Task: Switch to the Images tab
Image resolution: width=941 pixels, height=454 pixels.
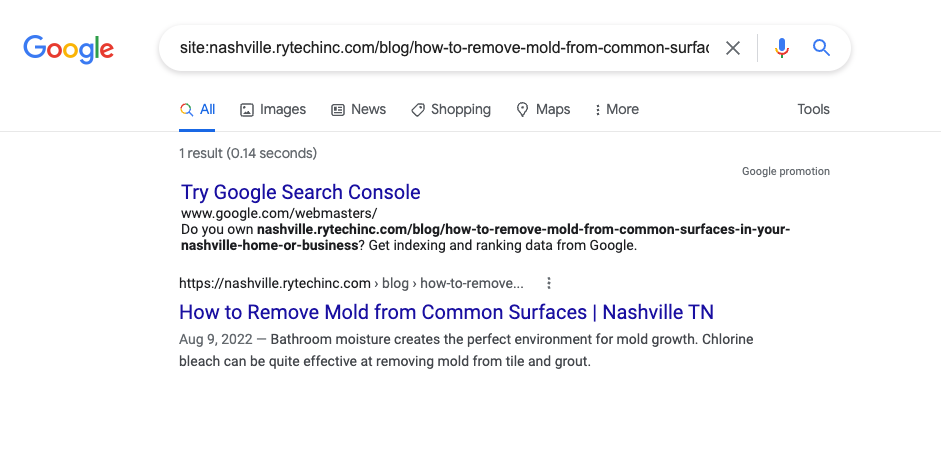Action: pyautogui.click(x=273, y=110)
